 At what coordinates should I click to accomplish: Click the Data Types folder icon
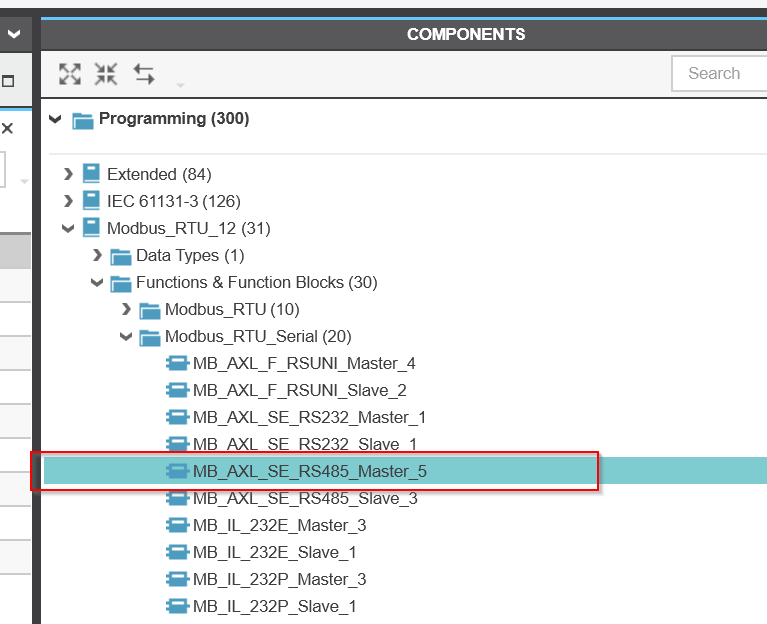coord(120,256)
